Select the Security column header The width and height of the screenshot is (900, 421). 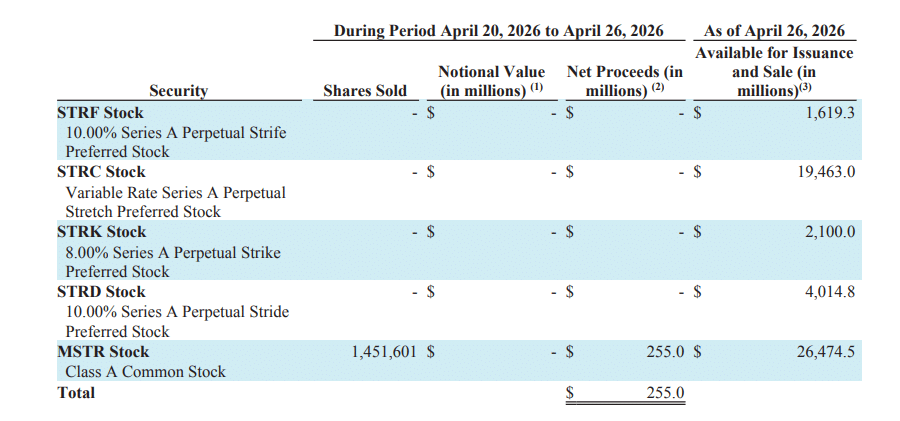pyautogui.click(x=178, y=91)
